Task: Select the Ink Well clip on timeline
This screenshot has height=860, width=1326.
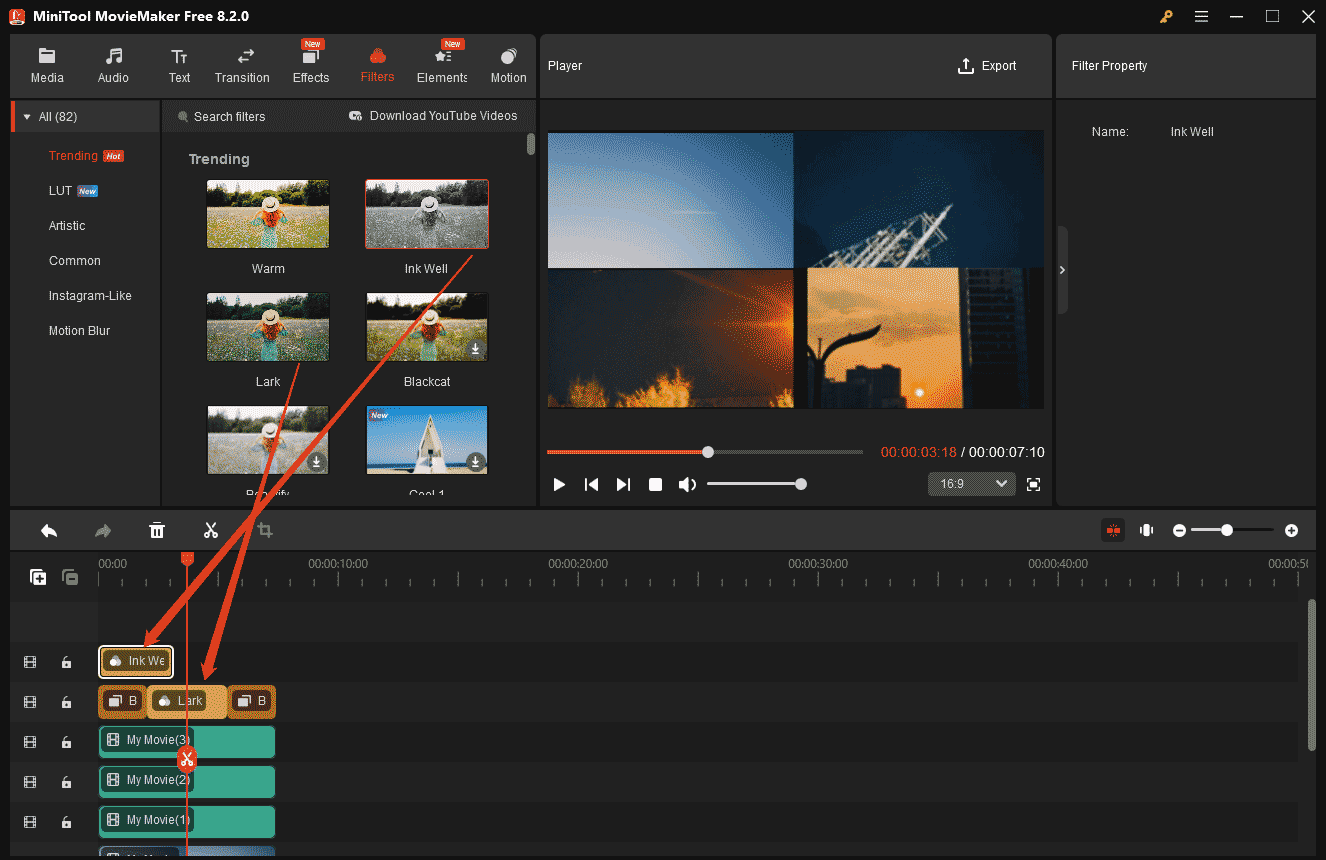Action: click(x=136, y=661)
